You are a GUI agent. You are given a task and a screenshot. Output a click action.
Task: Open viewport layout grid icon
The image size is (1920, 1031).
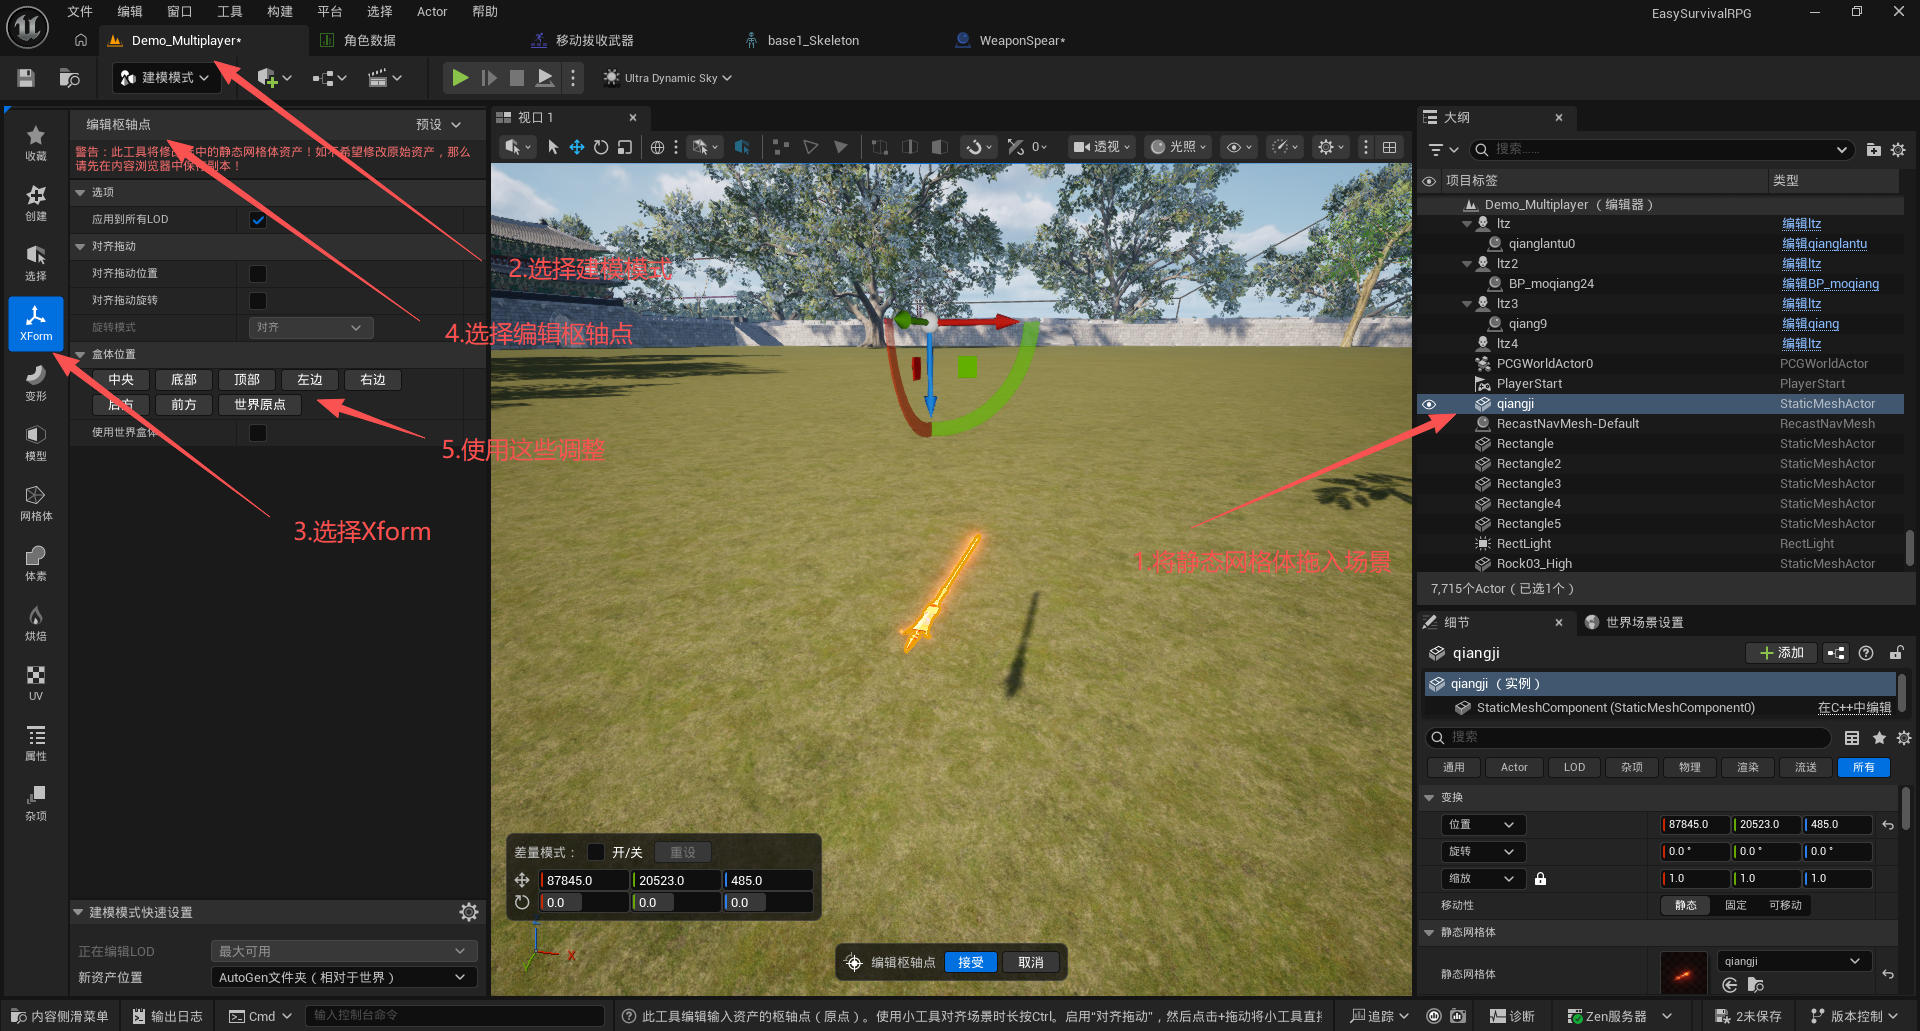pyautogui.click(x=1390, y=147)
